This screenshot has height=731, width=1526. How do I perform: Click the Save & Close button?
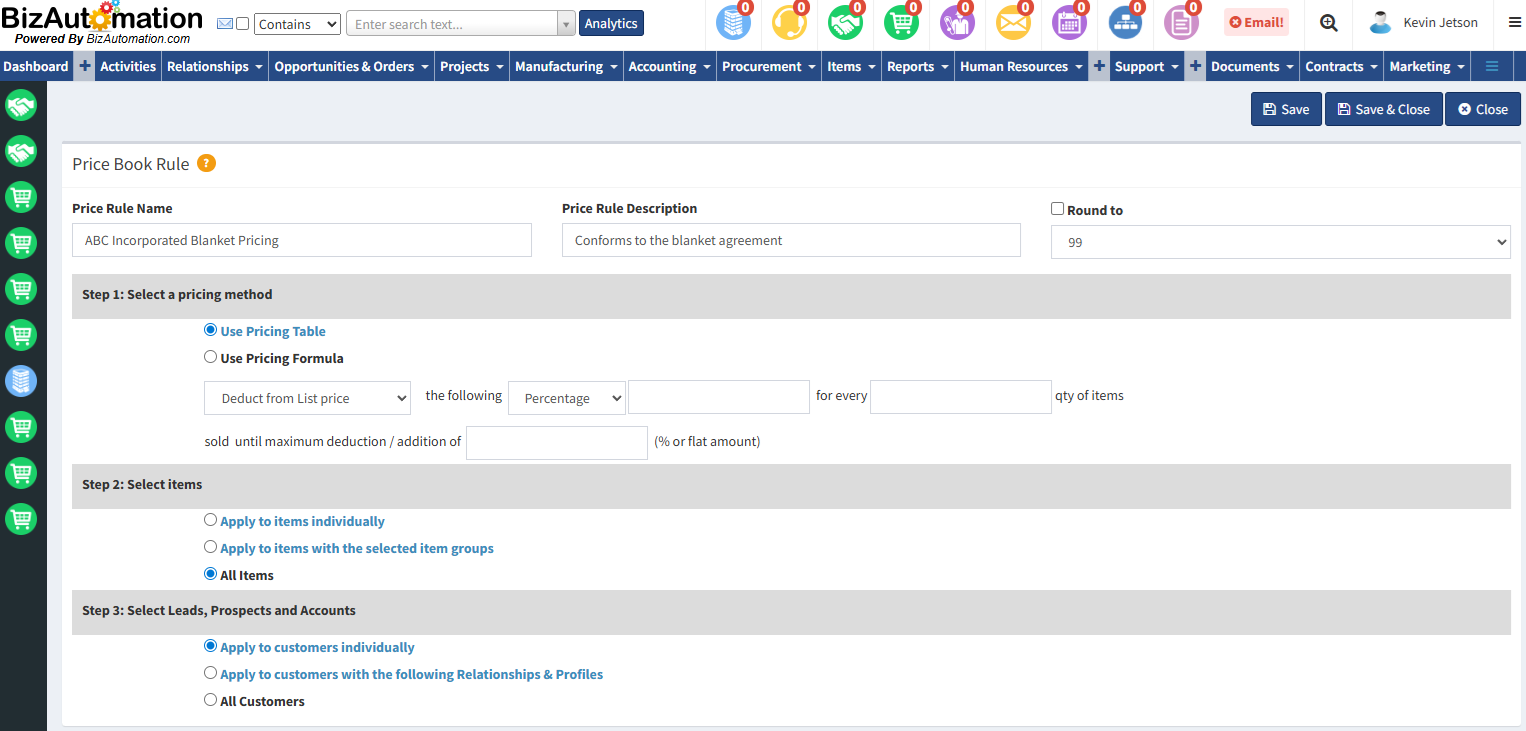coord(1384,109)
